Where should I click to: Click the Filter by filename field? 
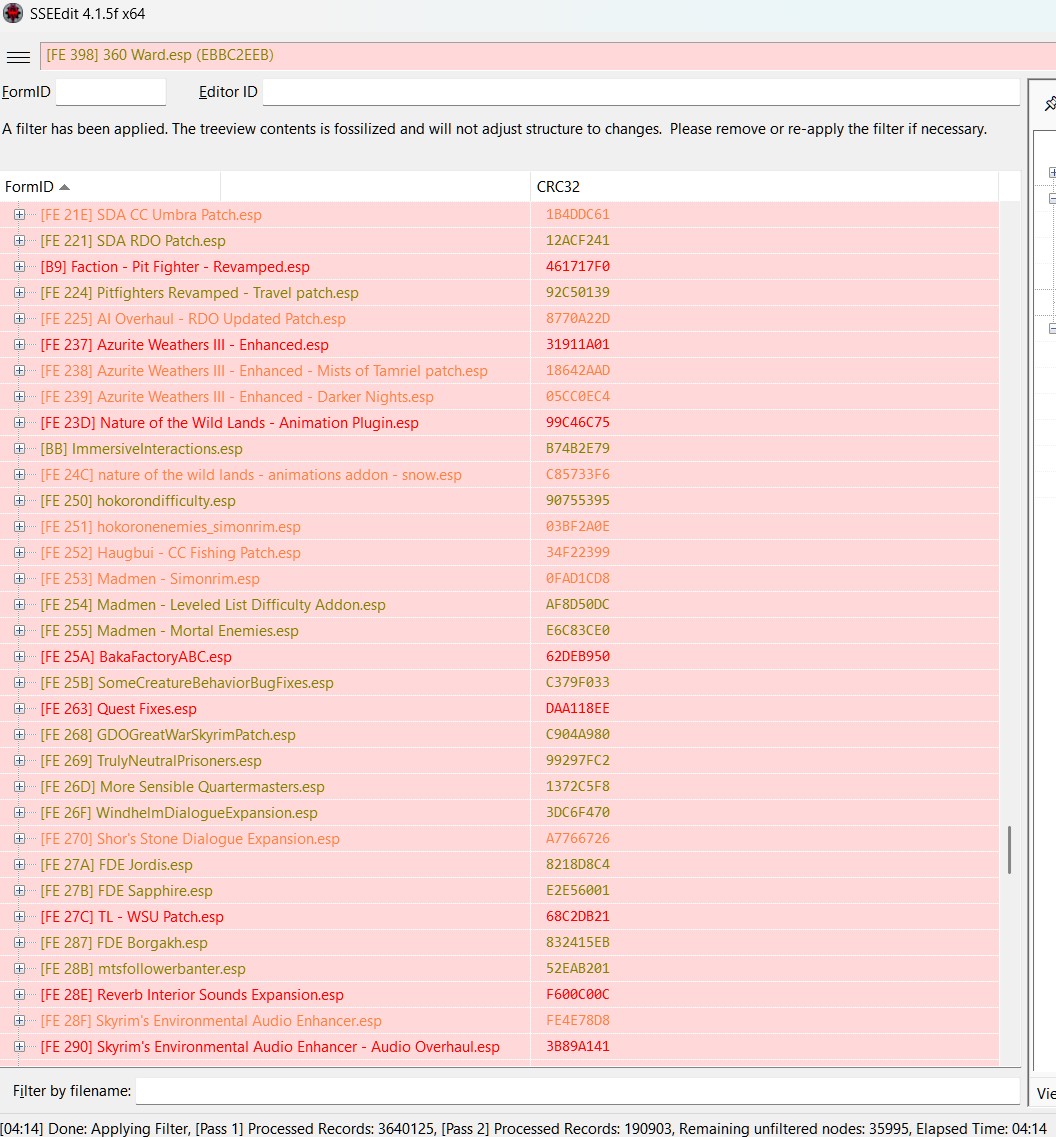(x=578, y=1091)
